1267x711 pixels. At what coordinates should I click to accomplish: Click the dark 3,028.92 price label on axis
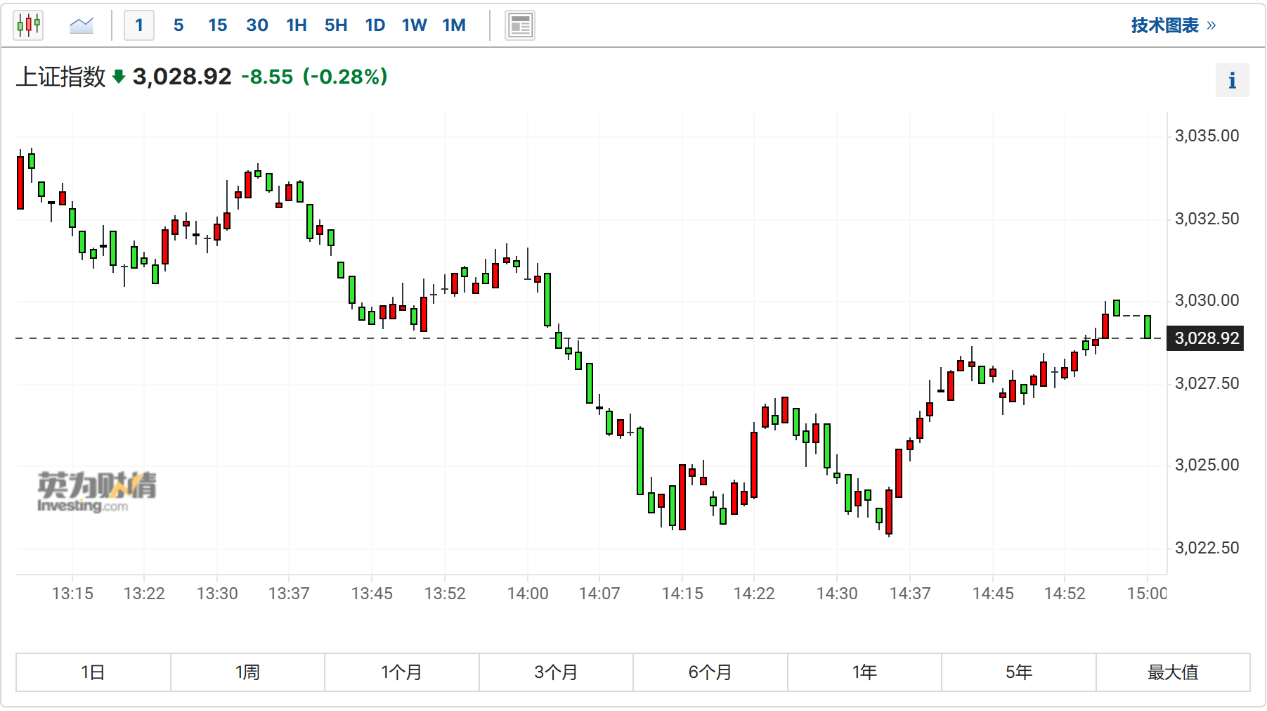[1207, 339]
